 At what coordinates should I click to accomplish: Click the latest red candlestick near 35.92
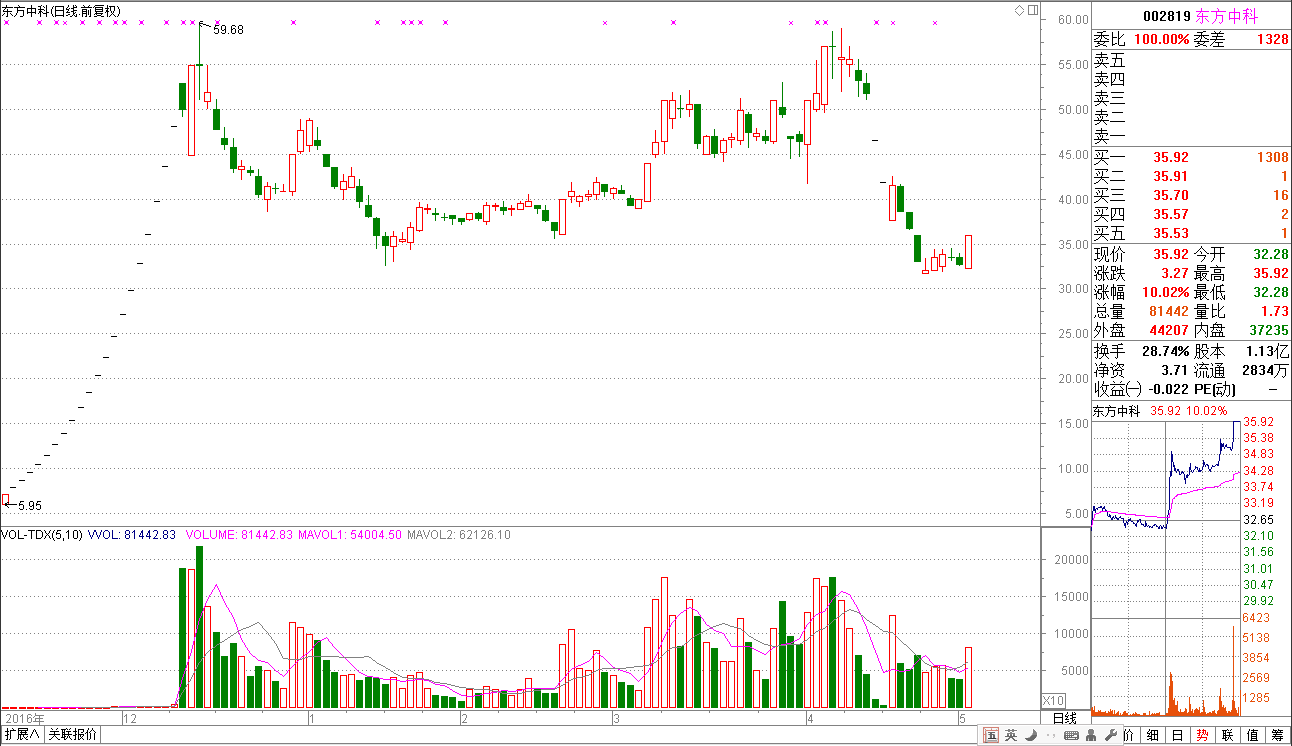pyautogui.click(x=968, y=251)
